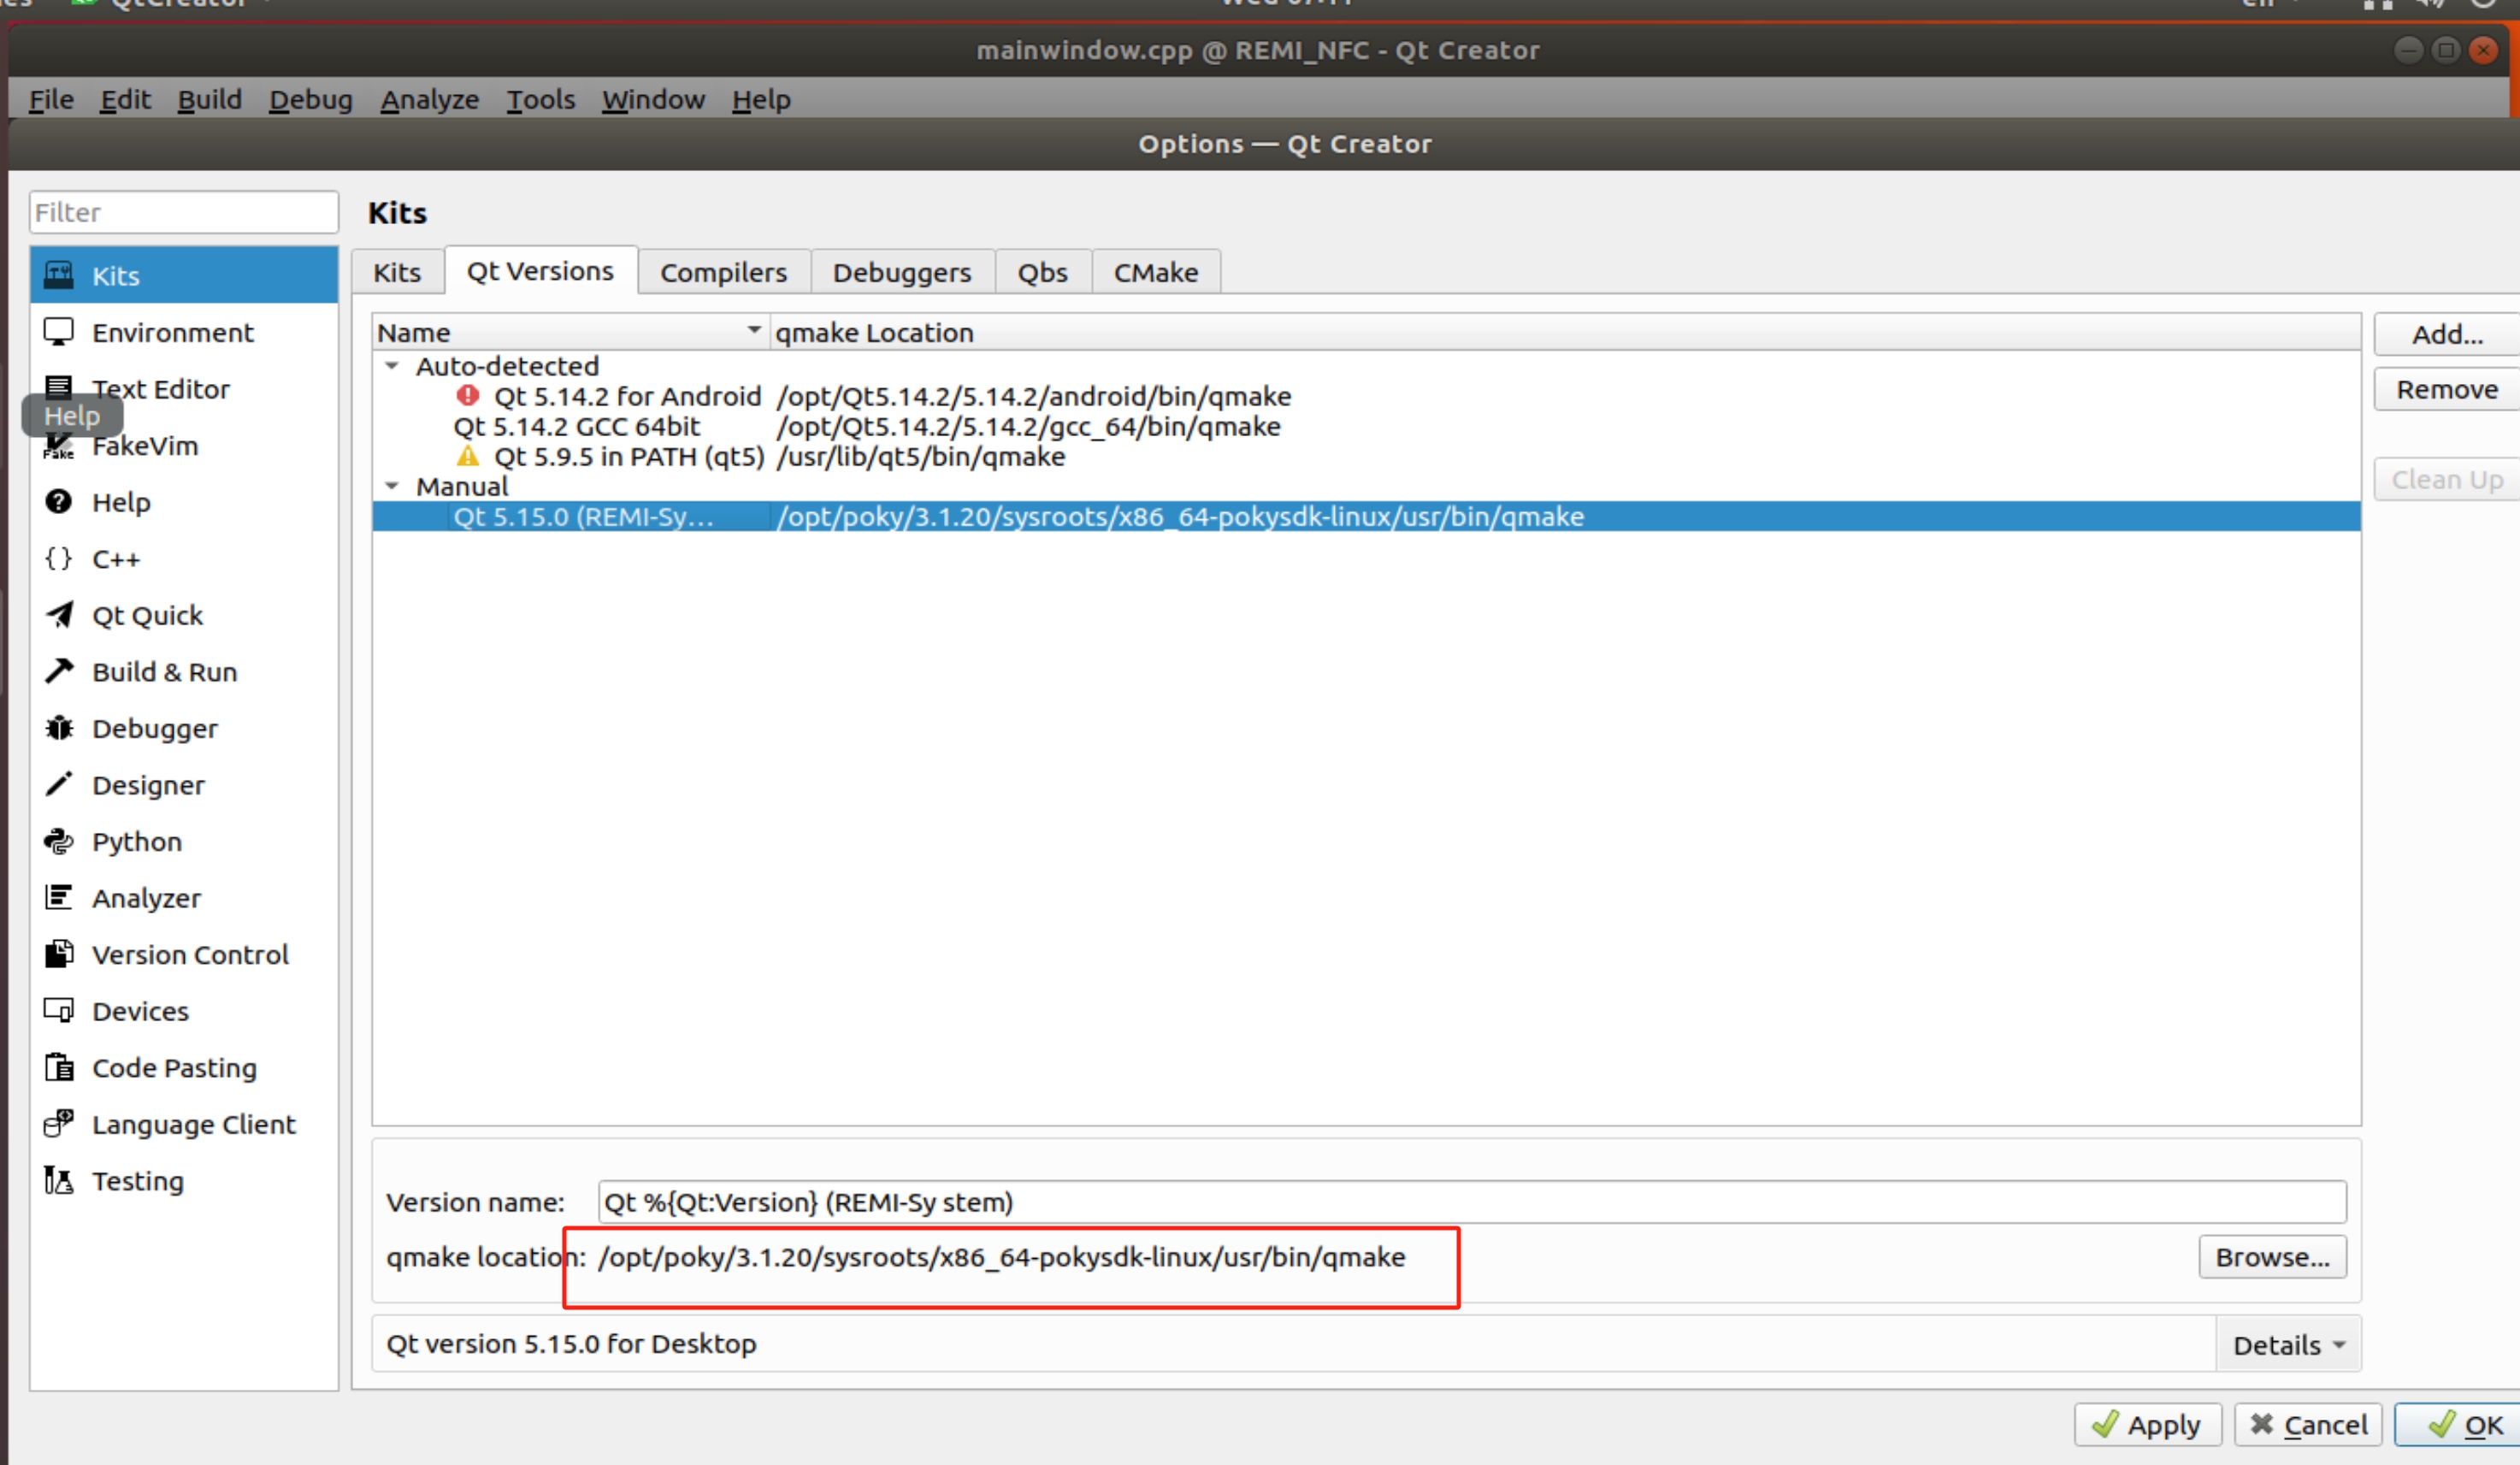Open Debugger bug icon
This screenshot has width=2520, height=1465.
tap(59, 728)
